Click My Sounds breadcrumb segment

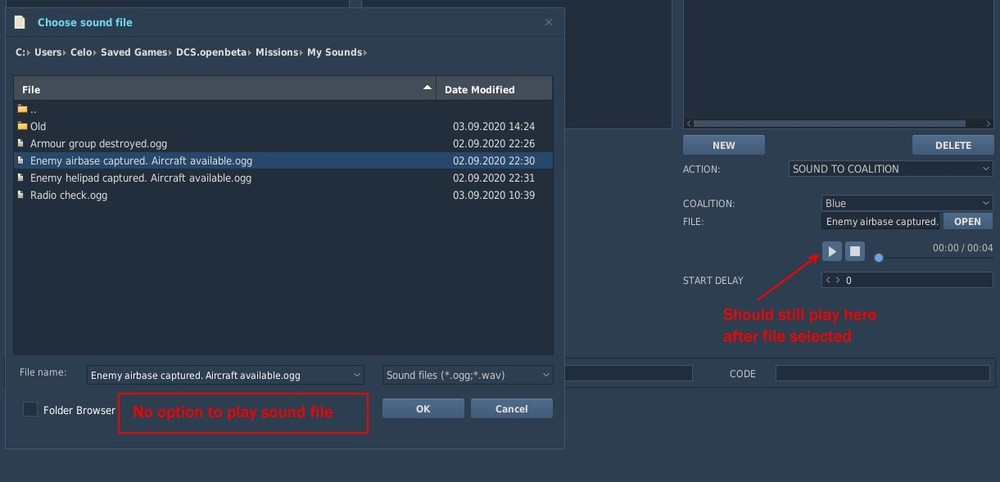click(x=334, y=52)
